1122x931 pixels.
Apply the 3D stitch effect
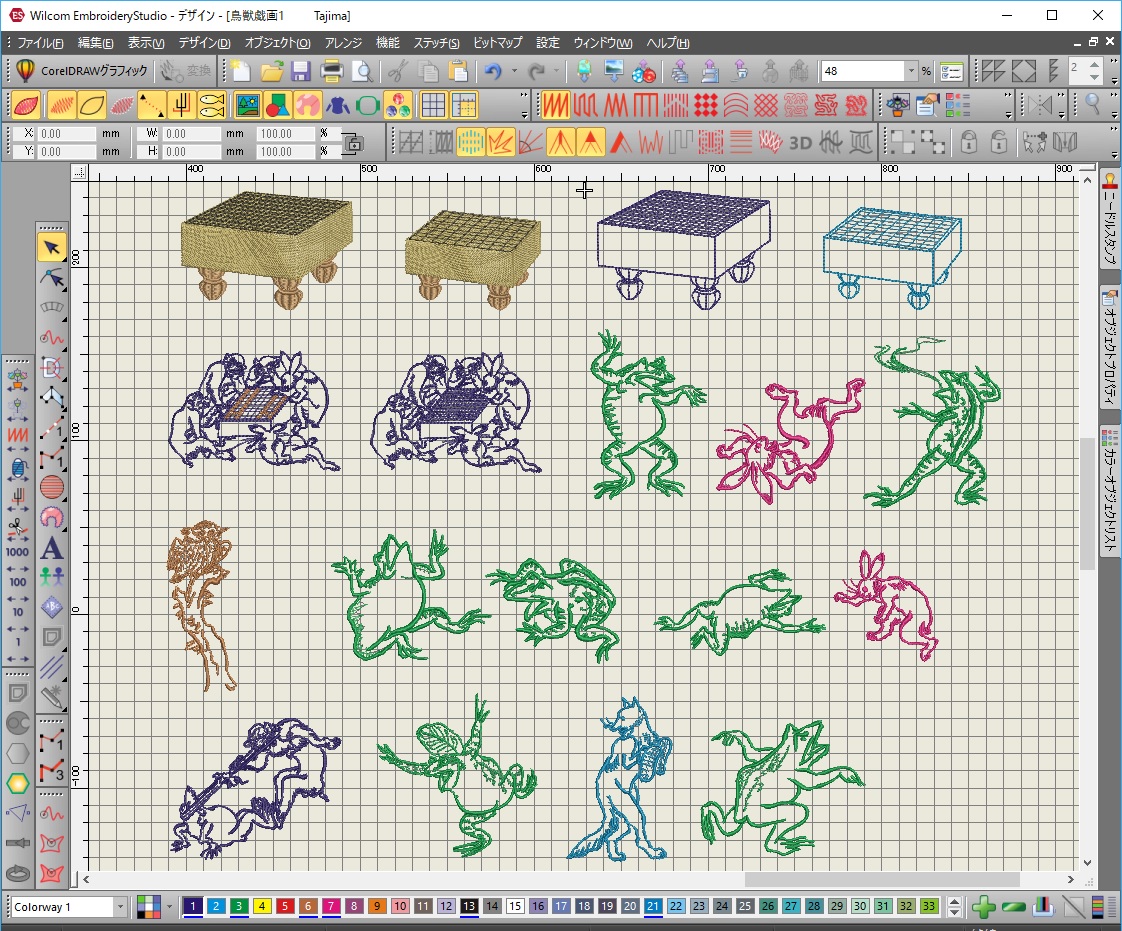tap(800, 142)
